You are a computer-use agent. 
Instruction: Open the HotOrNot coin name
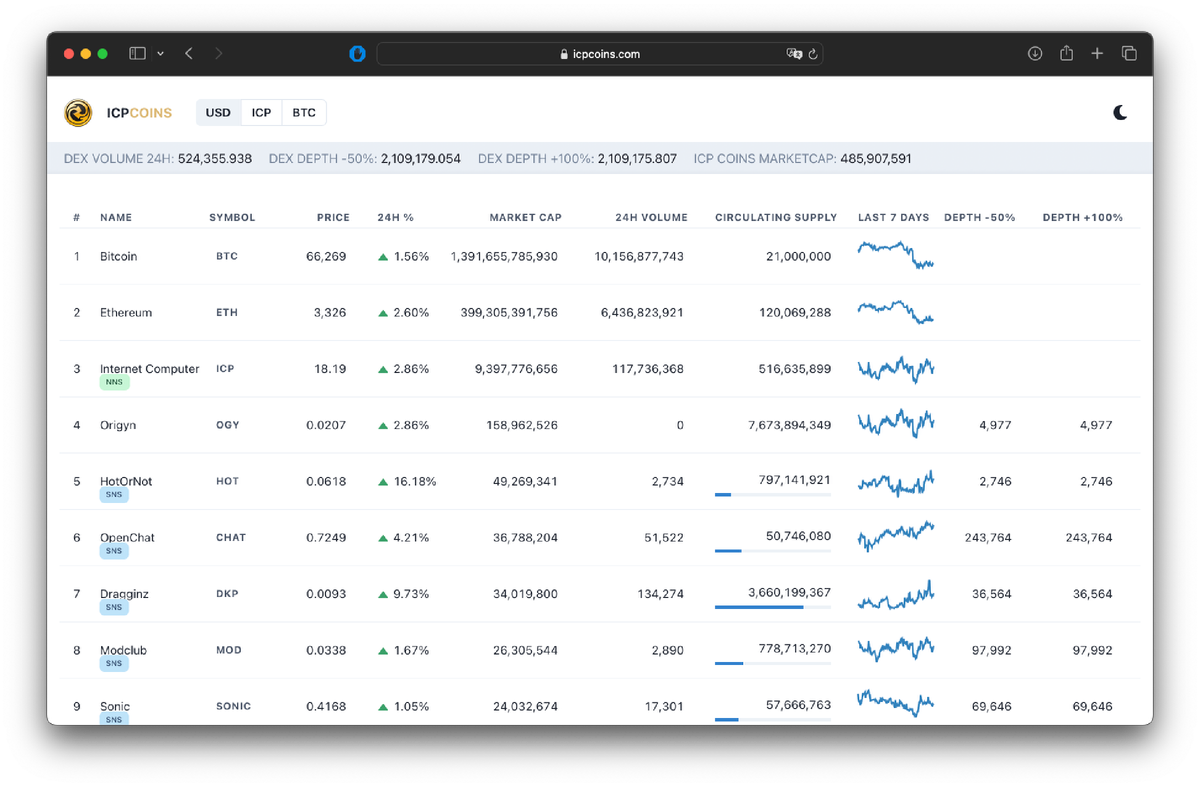click(x=126, y=481)
